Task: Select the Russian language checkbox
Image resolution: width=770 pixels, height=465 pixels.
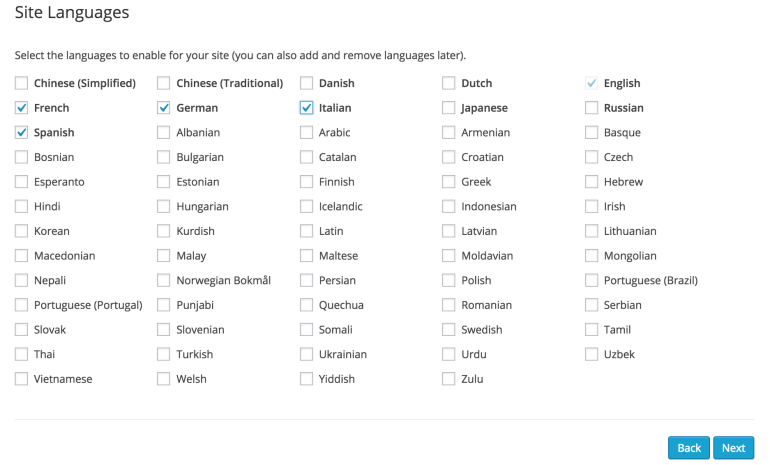Action: coord(591,108)
